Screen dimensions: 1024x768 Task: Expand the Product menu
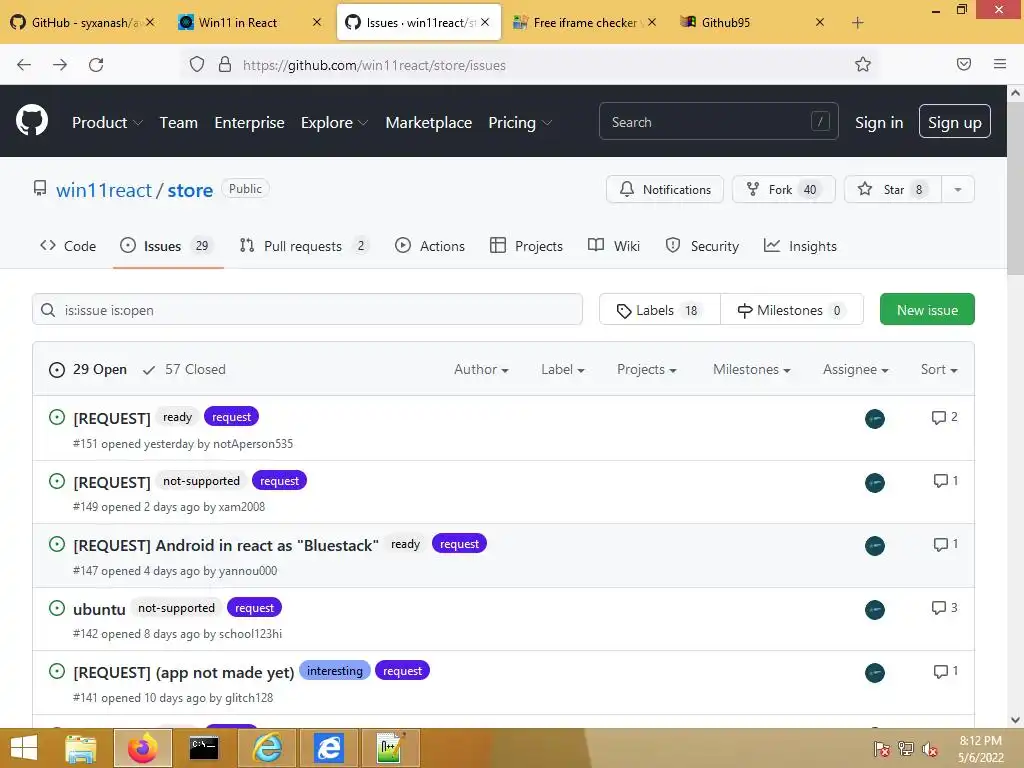[x=107, y=123]
